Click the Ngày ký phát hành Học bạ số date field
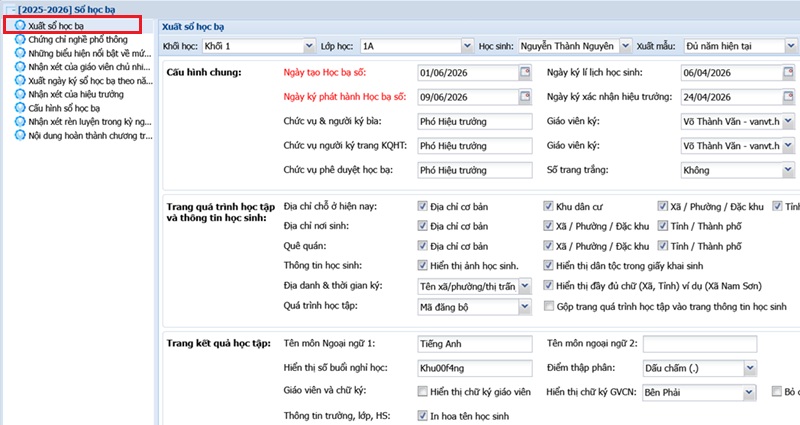 pos(468,97)
